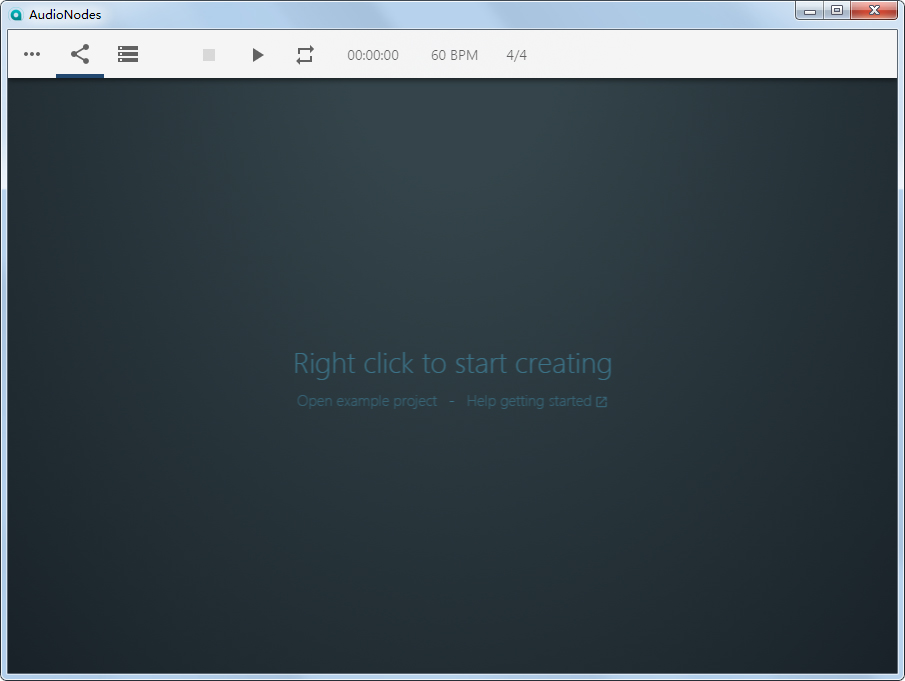Open the ellipsis overflow menu
The height and width of the screenshot is (681, 905).
click(31, 55)
